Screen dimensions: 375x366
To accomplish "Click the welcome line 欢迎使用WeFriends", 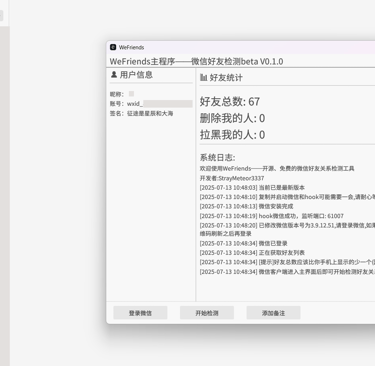I will 277,168.
